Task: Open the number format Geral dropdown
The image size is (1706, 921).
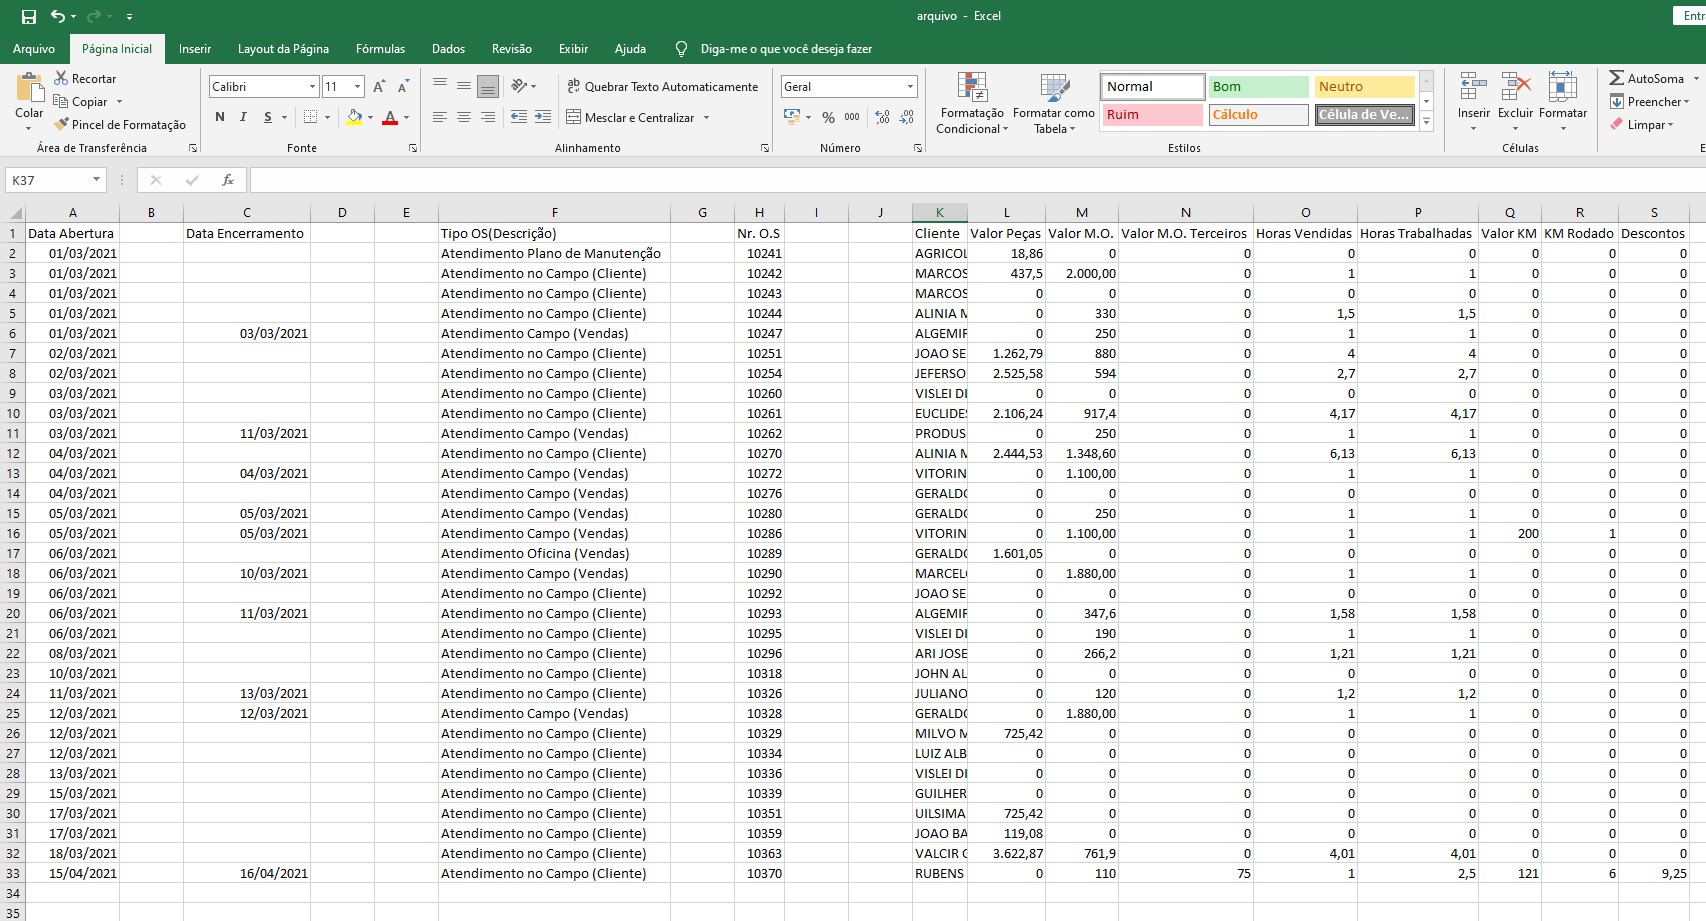Action: (910, 87)
